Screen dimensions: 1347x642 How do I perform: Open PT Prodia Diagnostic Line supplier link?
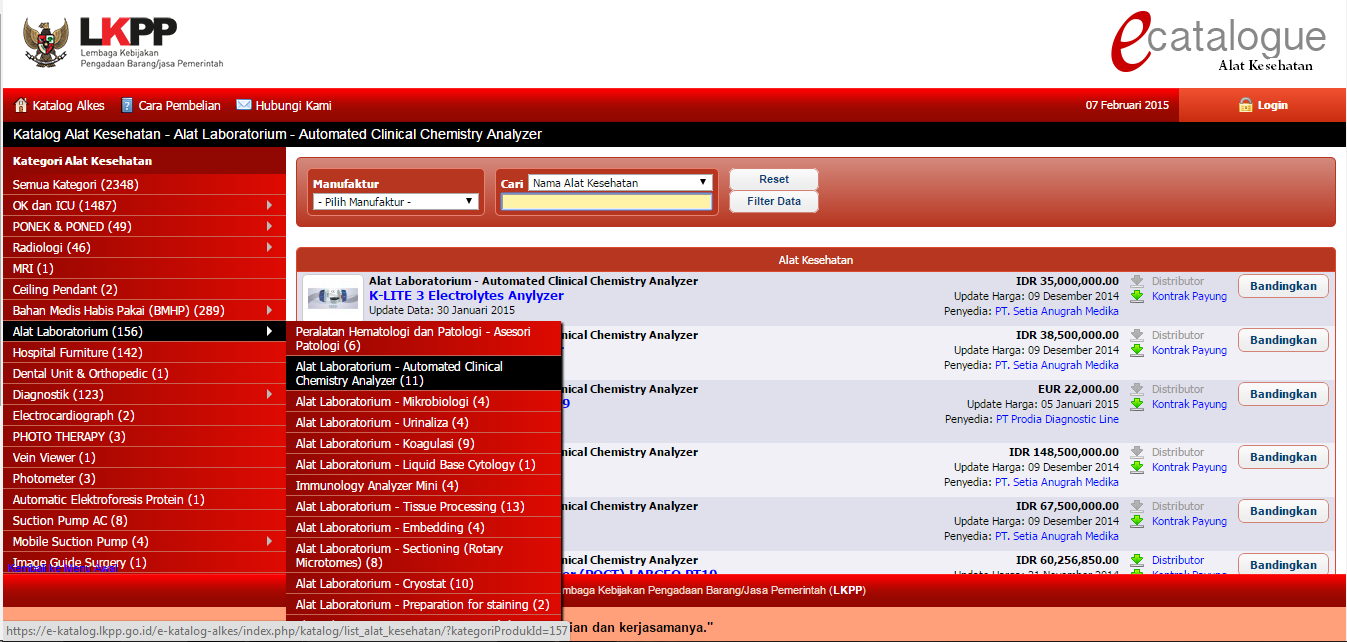(x=1057, y=419)
